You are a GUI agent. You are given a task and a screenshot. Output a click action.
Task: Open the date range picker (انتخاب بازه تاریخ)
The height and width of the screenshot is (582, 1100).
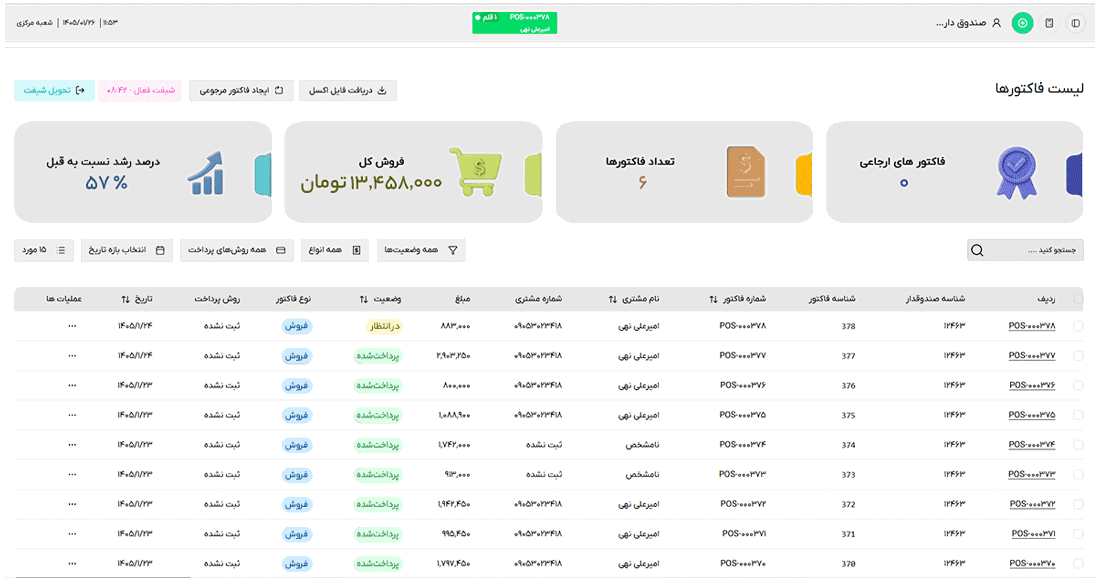126,250
